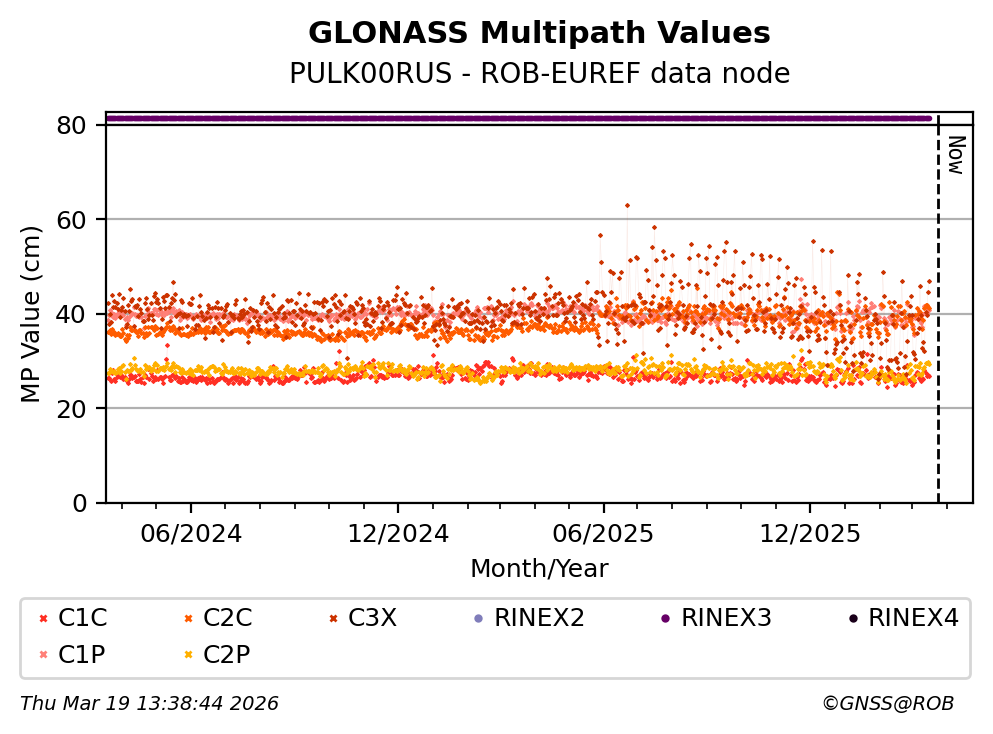
Task: Select the 12/2025 x-axis tick label
Action: (x=809, y=534)
